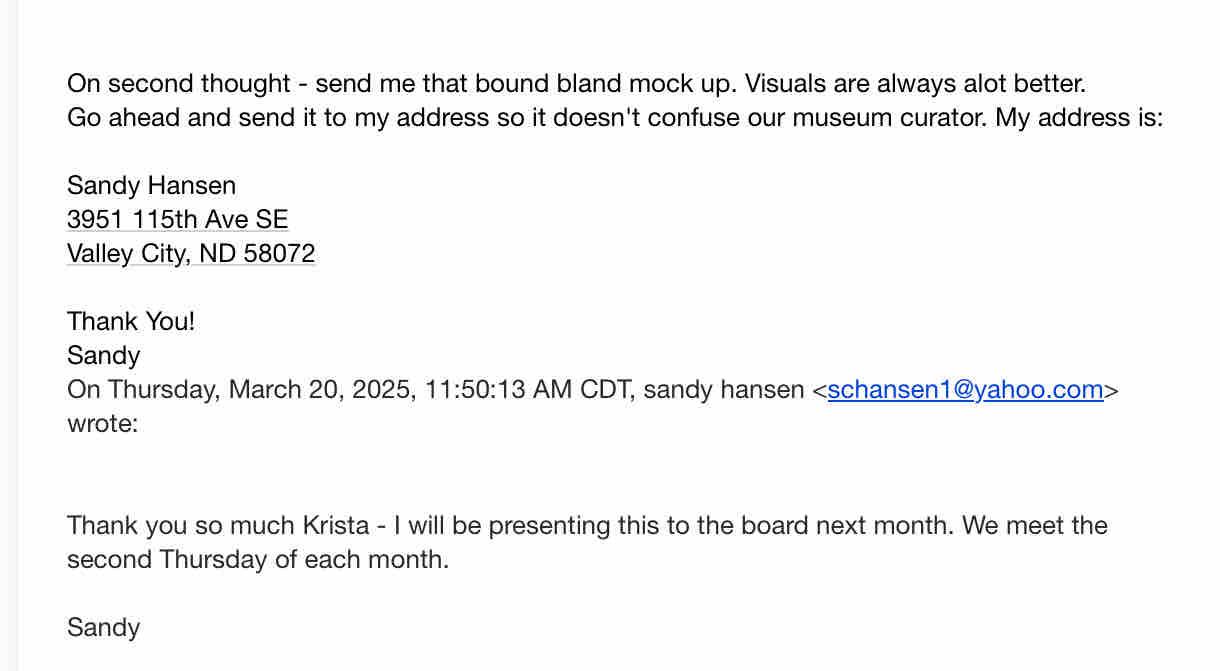Click the word "wrote:" in the quote header
Screen dimensions: 1220x671
point(102,424)
